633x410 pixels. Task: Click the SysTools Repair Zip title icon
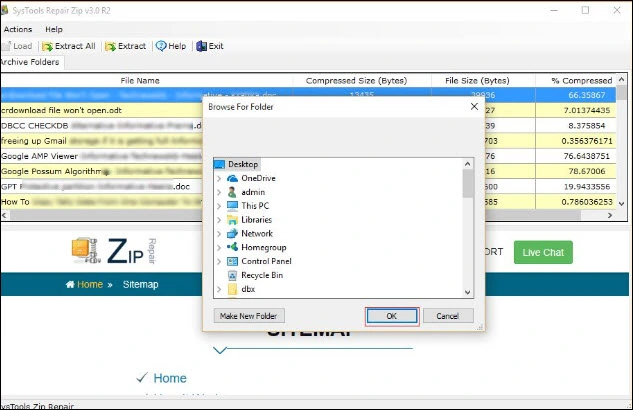pos(5,10)
